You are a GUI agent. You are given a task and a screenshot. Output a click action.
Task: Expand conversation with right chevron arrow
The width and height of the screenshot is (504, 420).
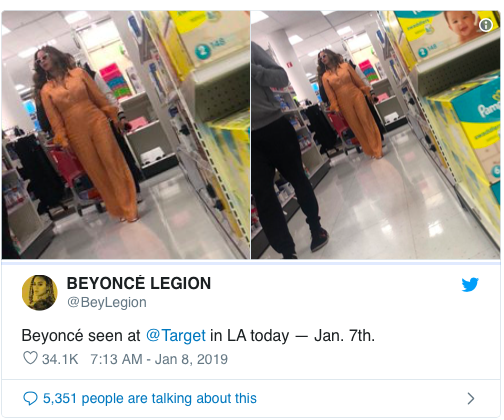click(470, 398)
